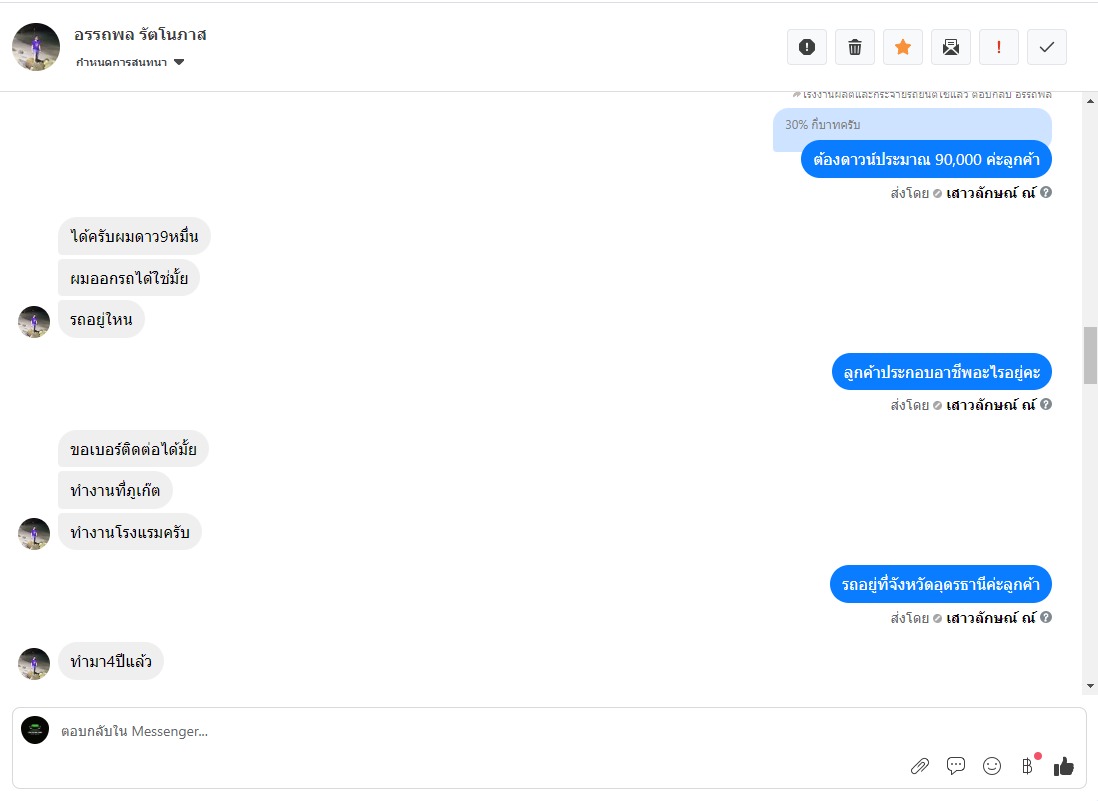
Task: Click the baht payment request icon
Action: [1027, 766]
